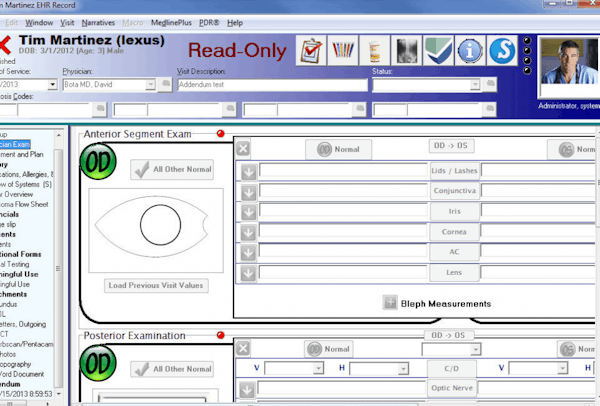The image size is (600, 406).
Task: Open the colored pencils drawing icon
Action: [343, 50]
